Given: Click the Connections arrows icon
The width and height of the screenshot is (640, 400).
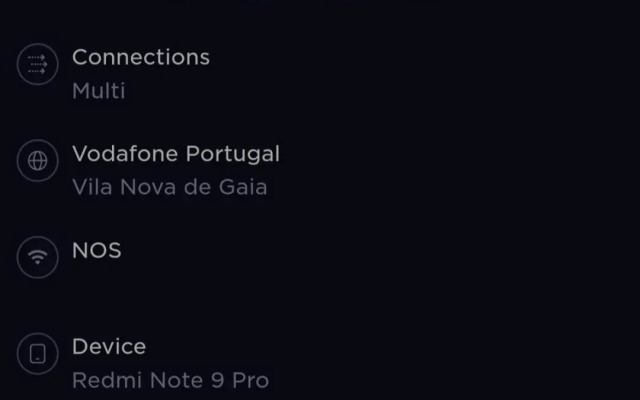Looking at the screenshot, I should click(x=38, y=65).
